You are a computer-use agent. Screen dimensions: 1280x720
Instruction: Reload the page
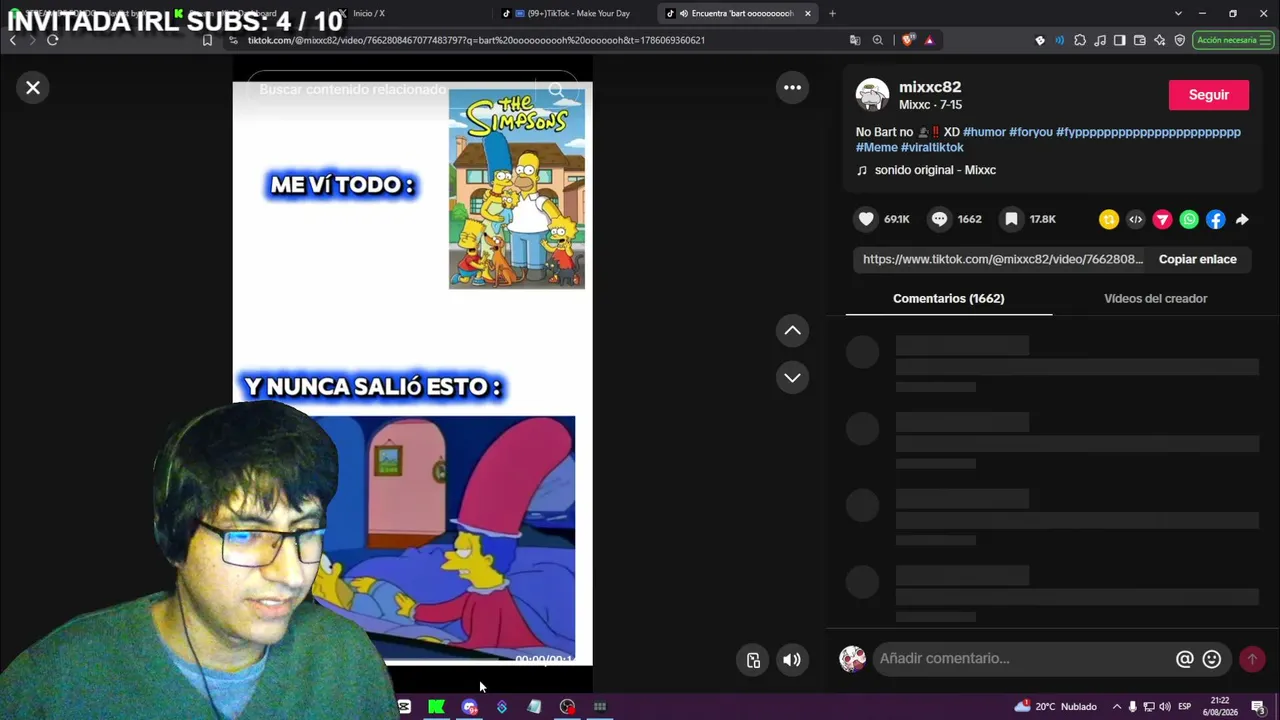52,40
